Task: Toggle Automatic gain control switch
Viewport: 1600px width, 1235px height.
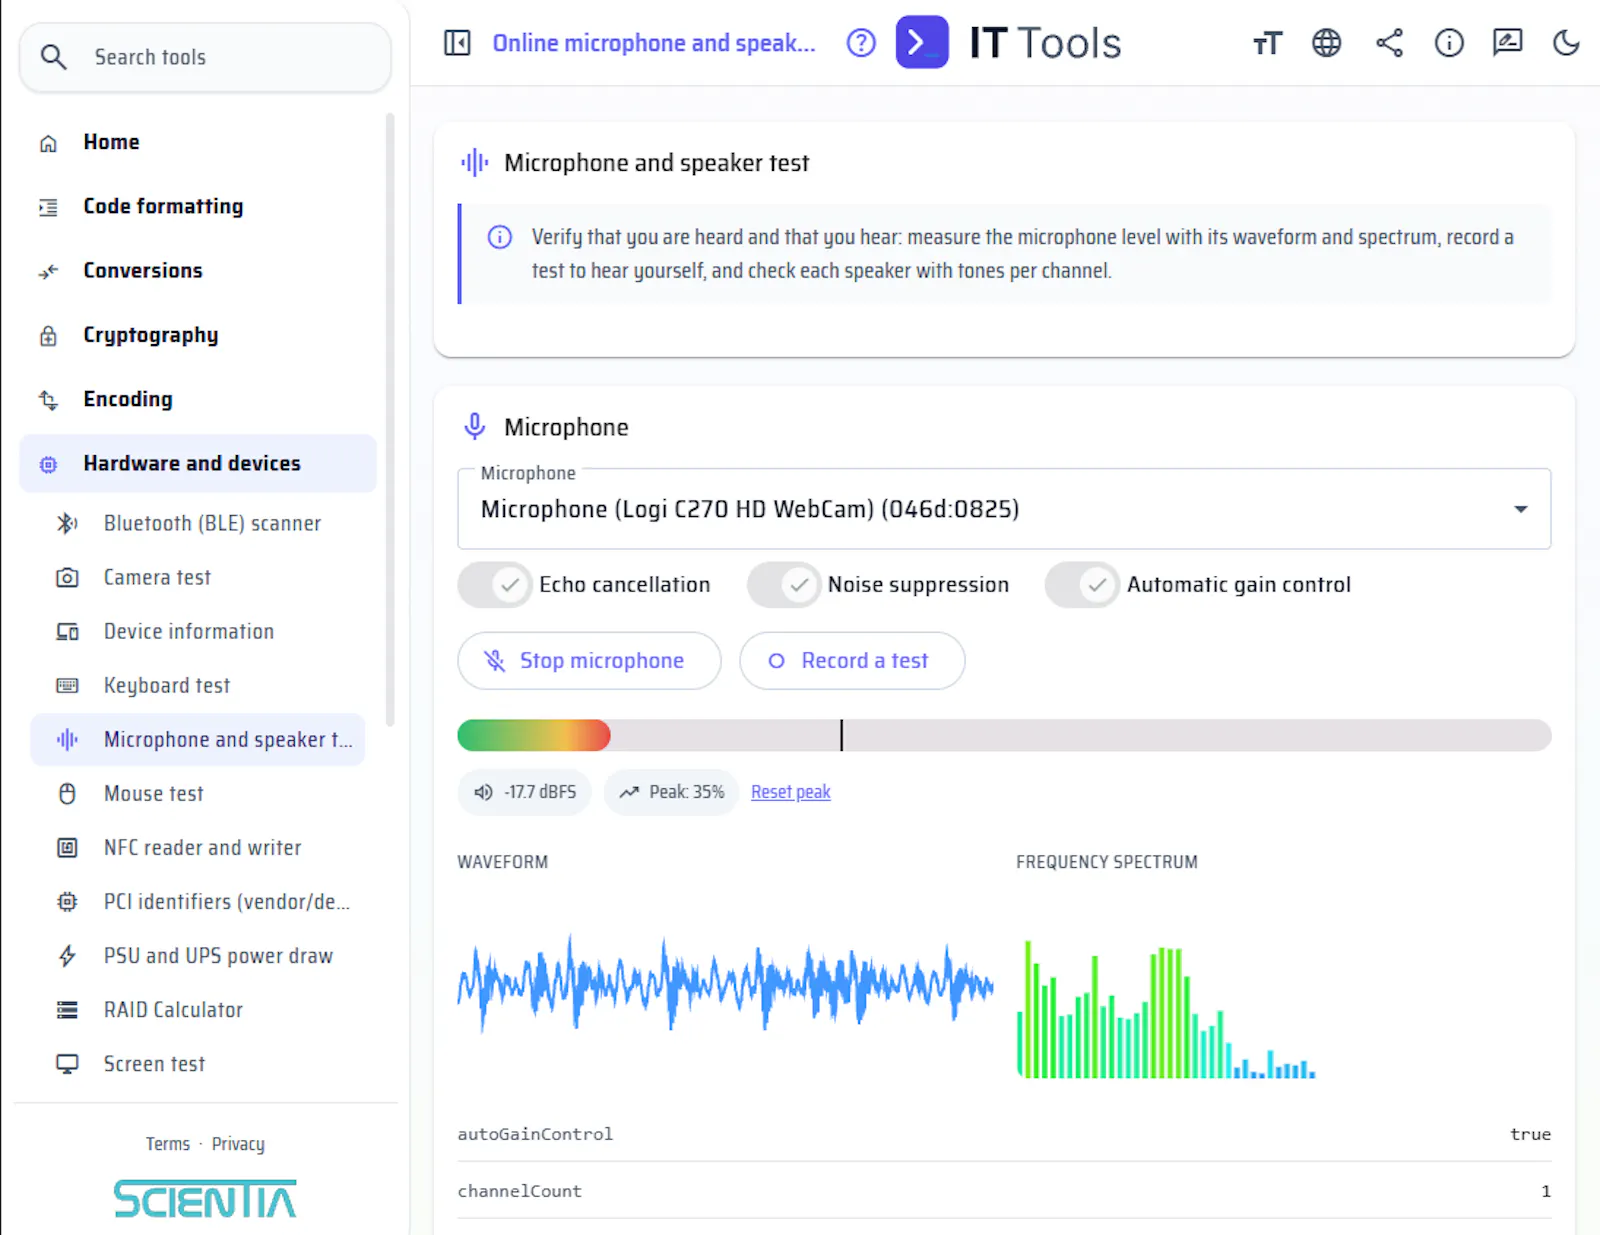Action: click(x=1082, y=585)
